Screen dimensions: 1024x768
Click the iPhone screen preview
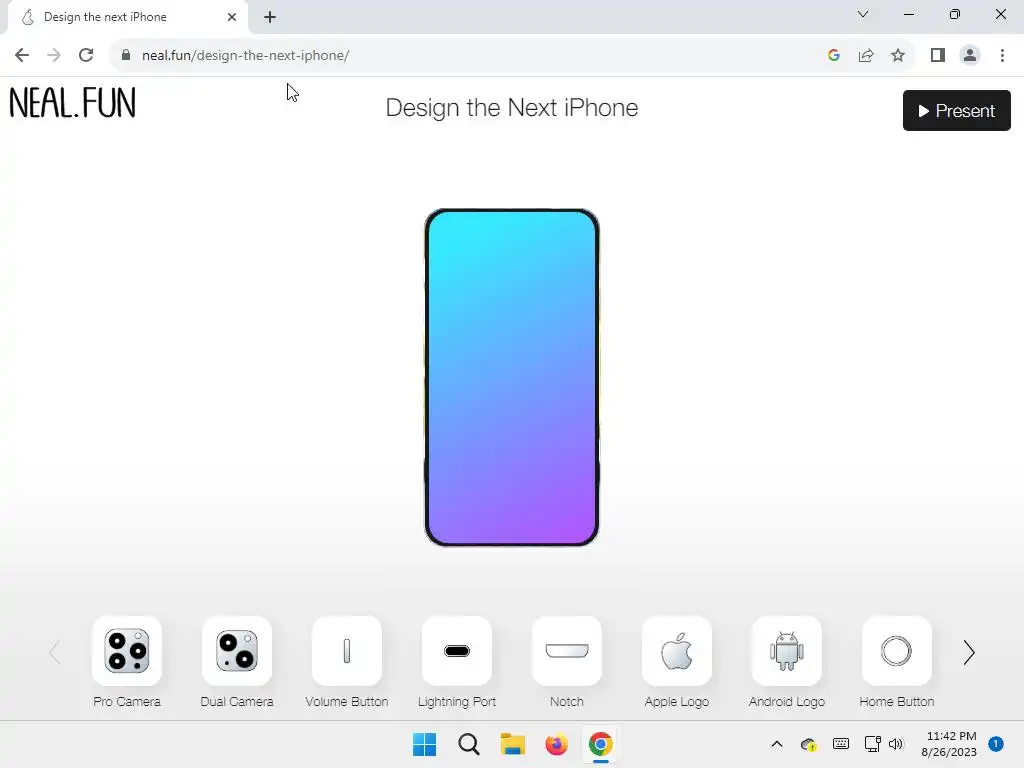512,377
